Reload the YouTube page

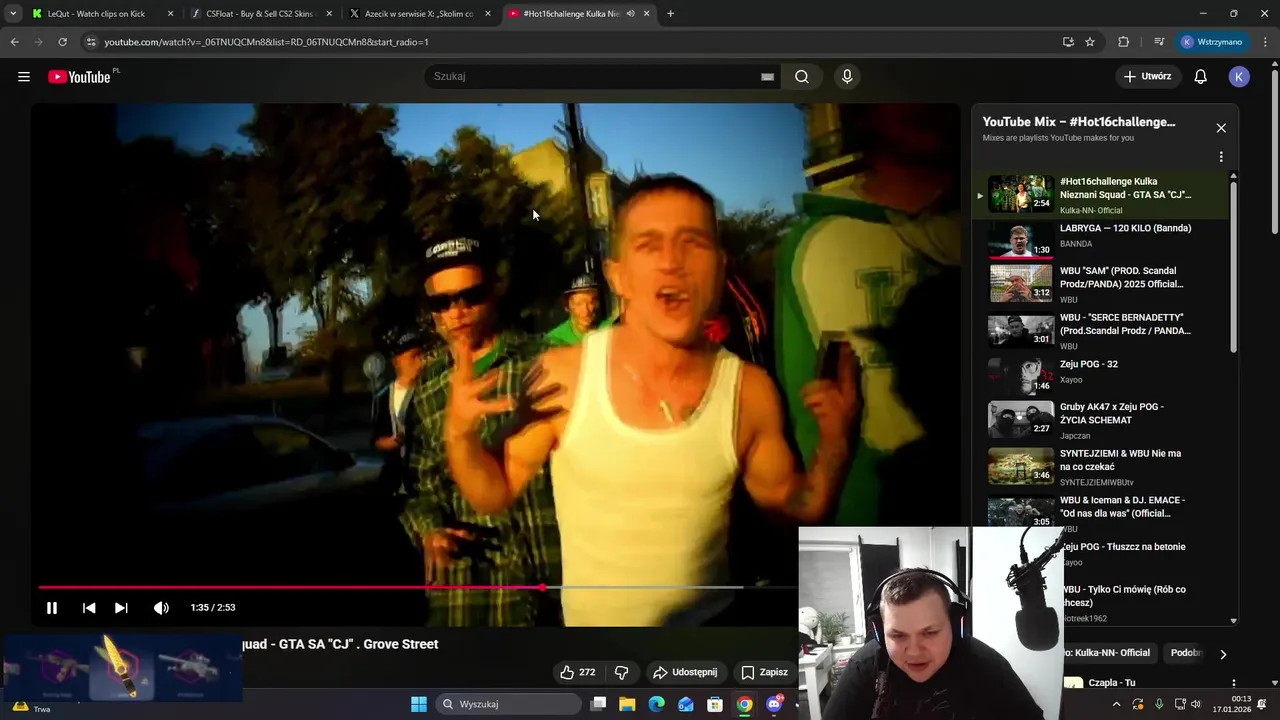(x=62, y=42)
